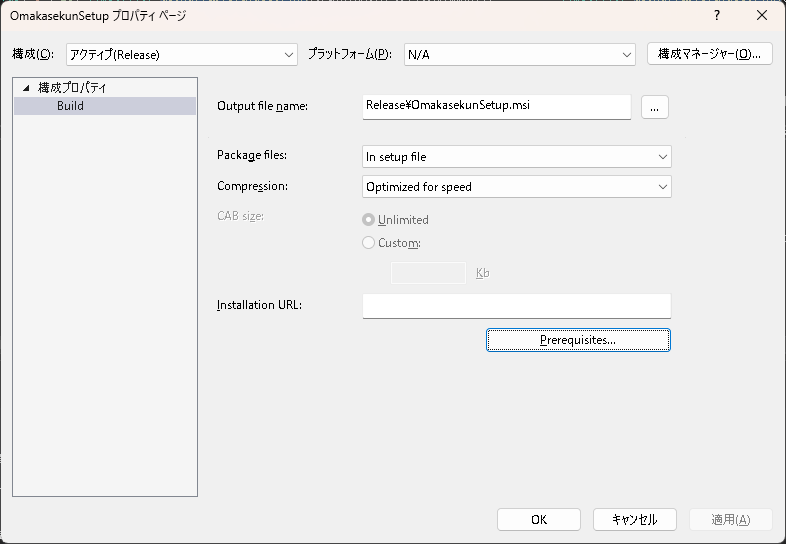Click the browse ellipsis button for output file
Screen dimensions: 786x544
click(x=654, y=107)
